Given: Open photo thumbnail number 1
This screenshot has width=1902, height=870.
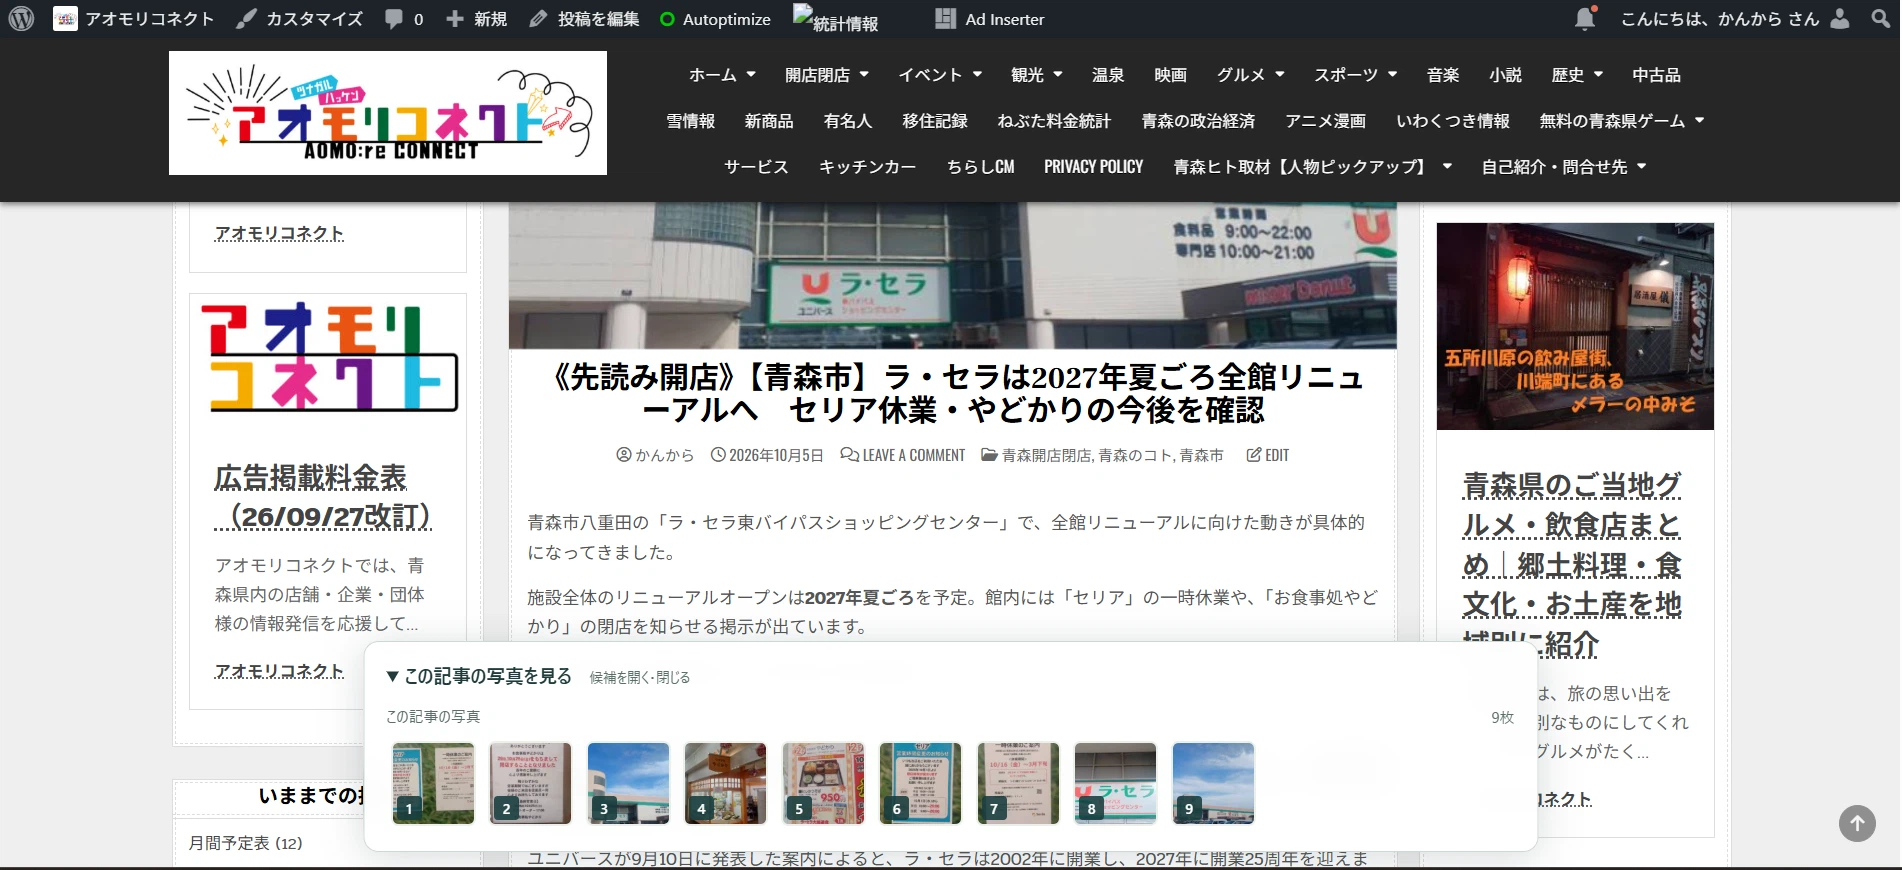Looking at the screenshot, I should tap(433, 783).
